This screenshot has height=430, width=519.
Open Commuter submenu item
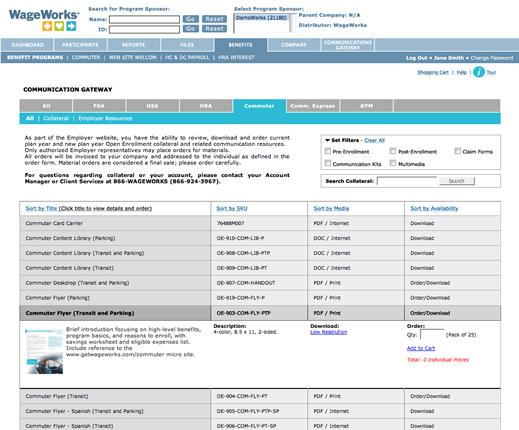pos(86,57)
